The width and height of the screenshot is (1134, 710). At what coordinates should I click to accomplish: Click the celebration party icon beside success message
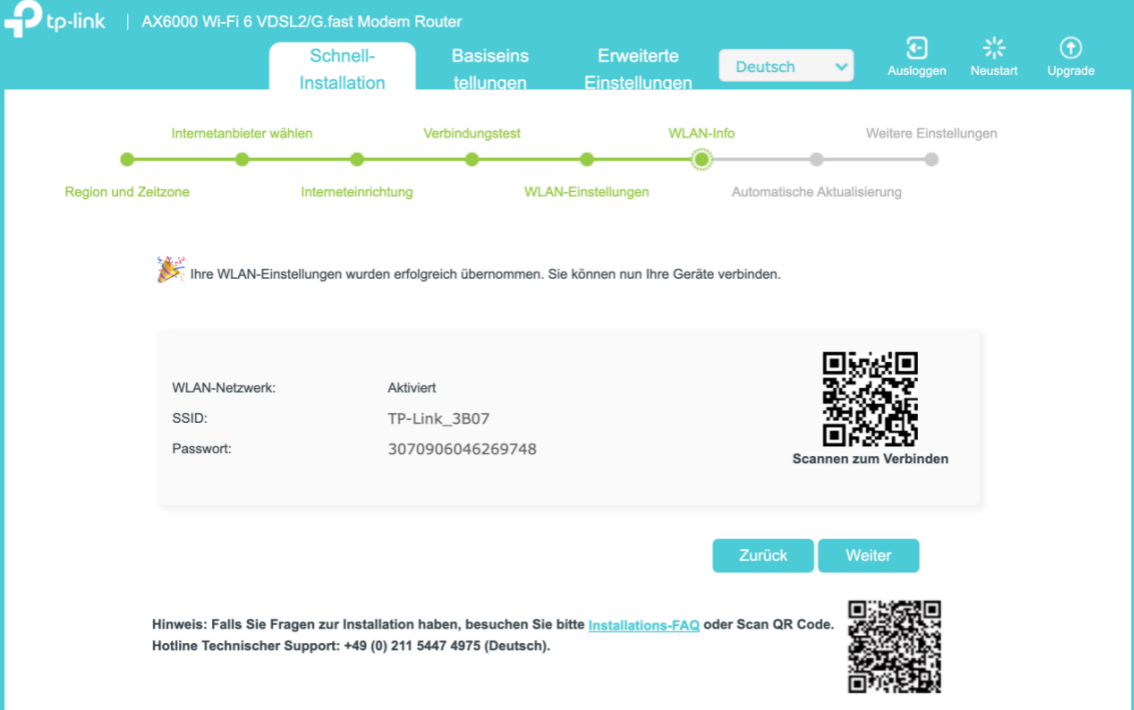(170, 270)
